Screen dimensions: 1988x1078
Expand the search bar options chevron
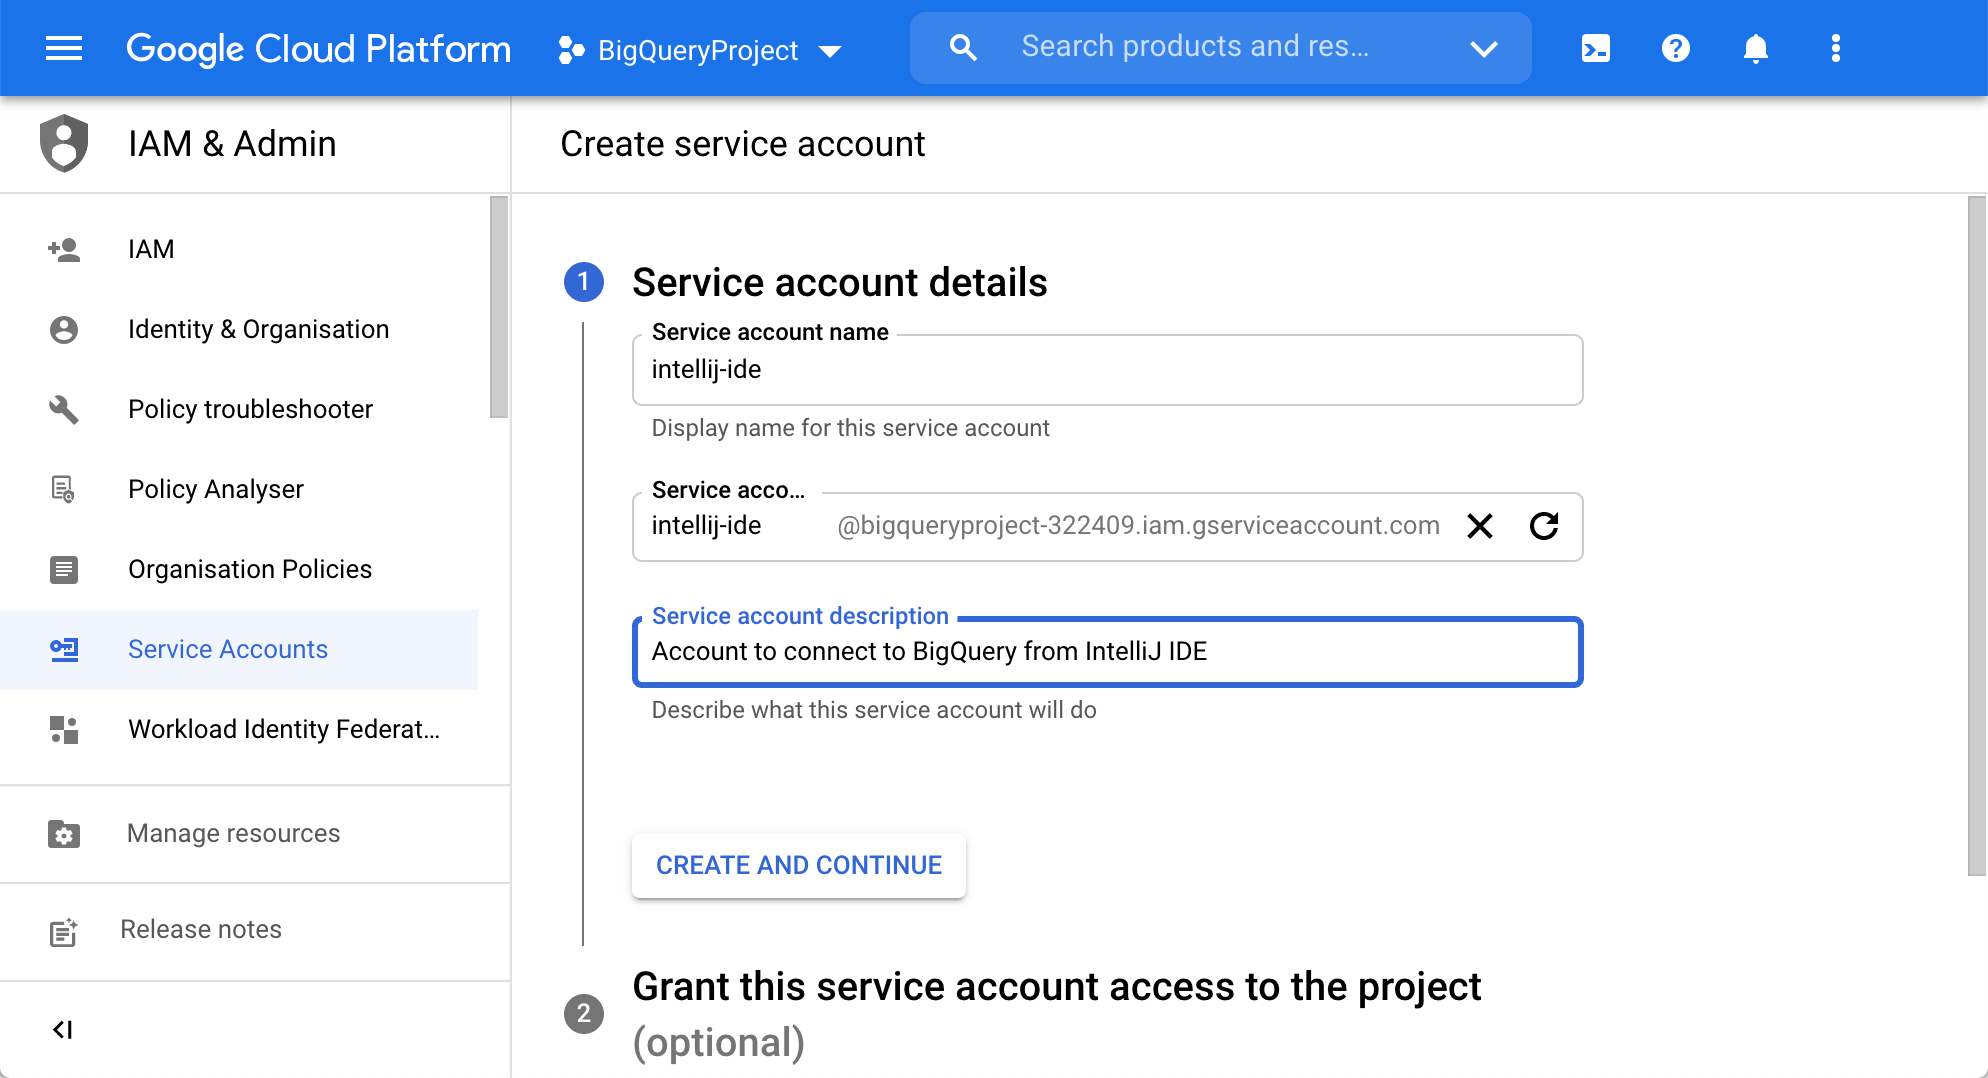1485,47
